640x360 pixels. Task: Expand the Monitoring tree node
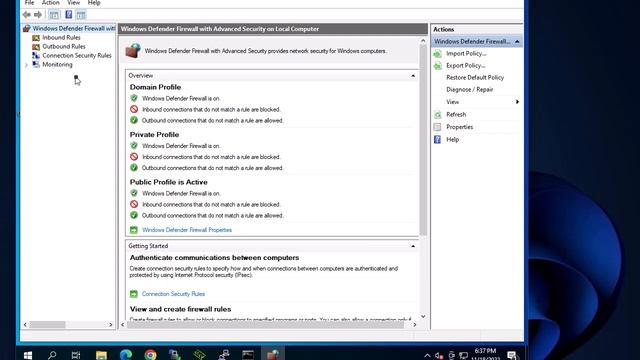coord(27,65)
